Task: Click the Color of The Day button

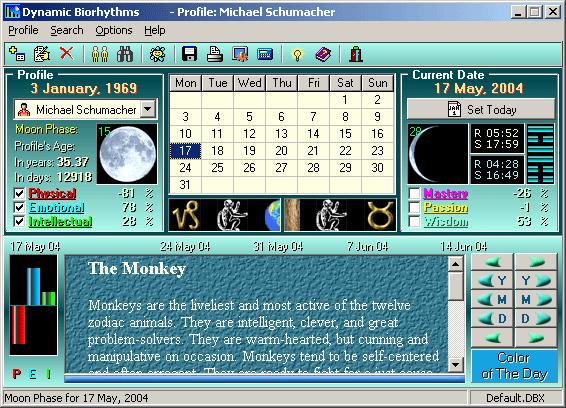Action: pos(514,365)
